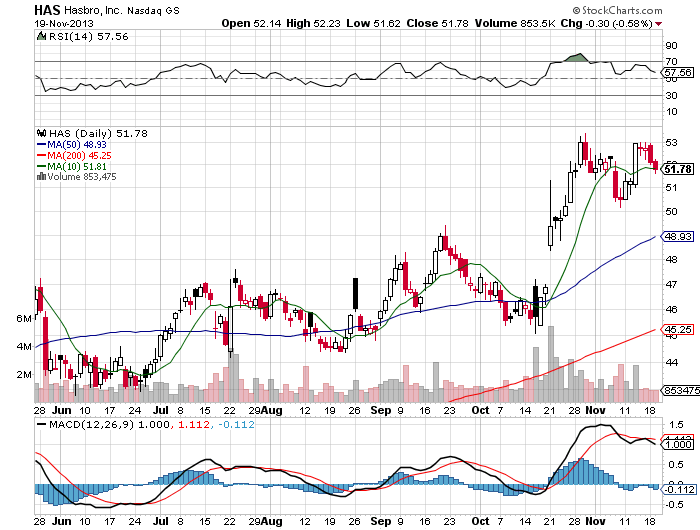Click the blue MA(50) line swatch
Image resolution: width=700 pixels, height=530 pixels.
(41, 145)
